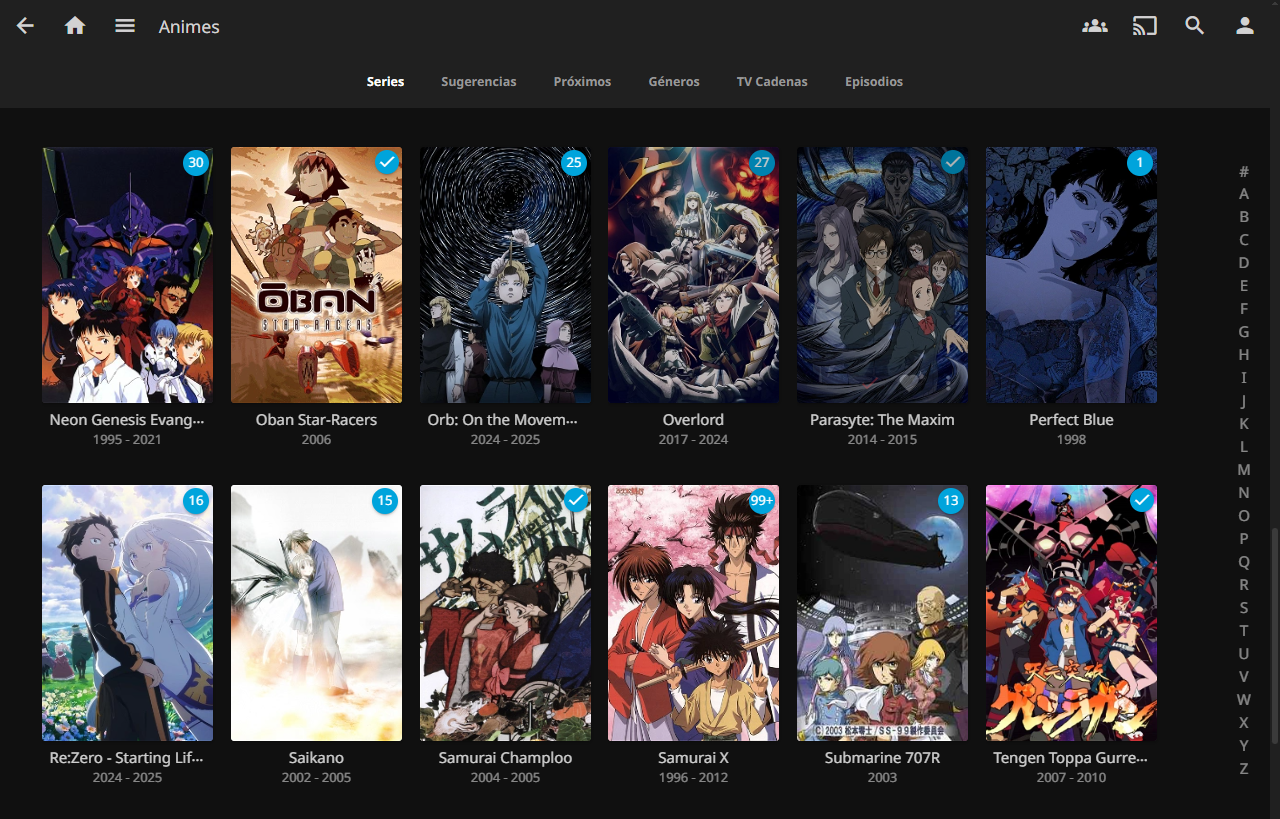The height and width of the screenshot is (819, 1280).
Task: Jump to letter W in alphabet picker
Action: tap(1244, 700)
